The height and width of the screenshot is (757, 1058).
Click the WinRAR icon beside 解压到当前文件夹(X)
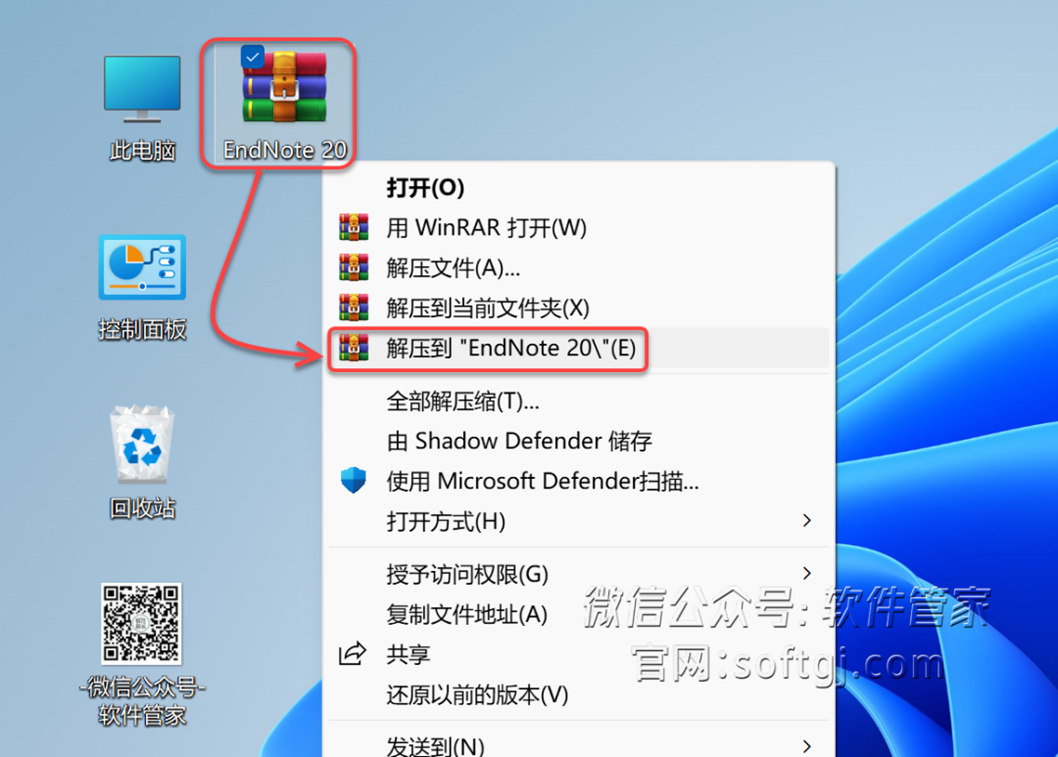tap(354, 308)
